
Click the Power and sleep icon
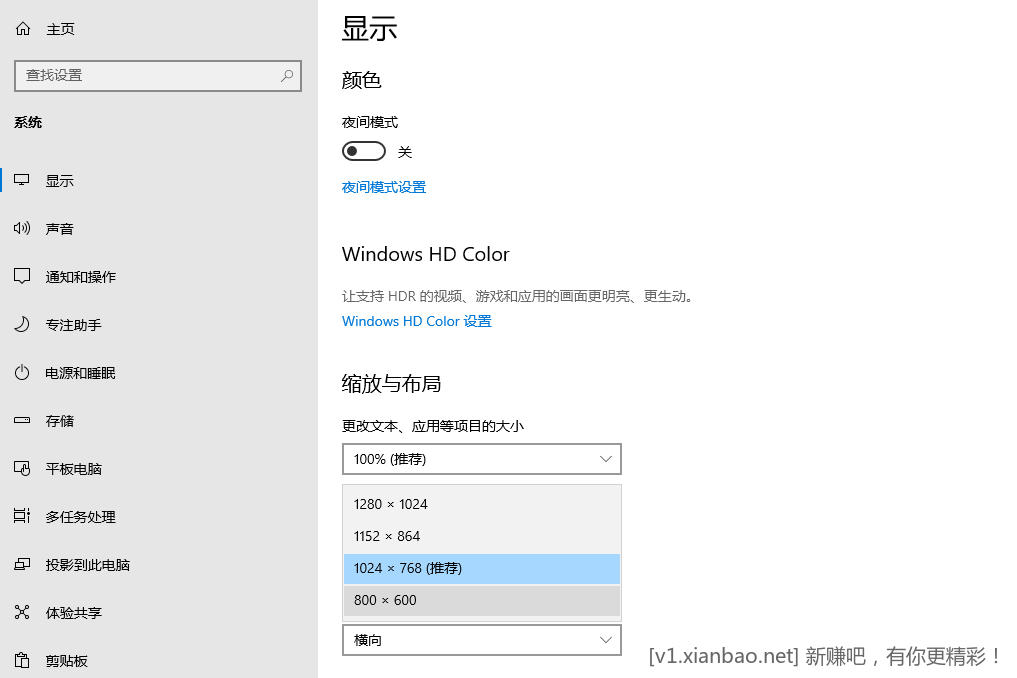pos(22,372)
